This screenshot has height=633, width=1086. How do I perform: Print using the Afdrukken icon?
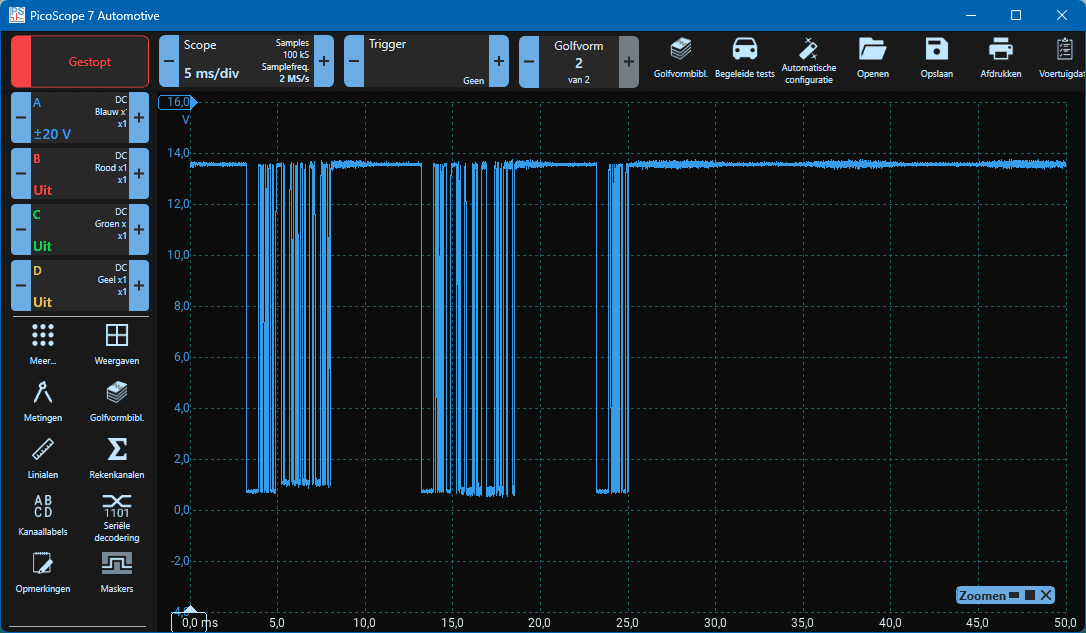coord(1000,57)
